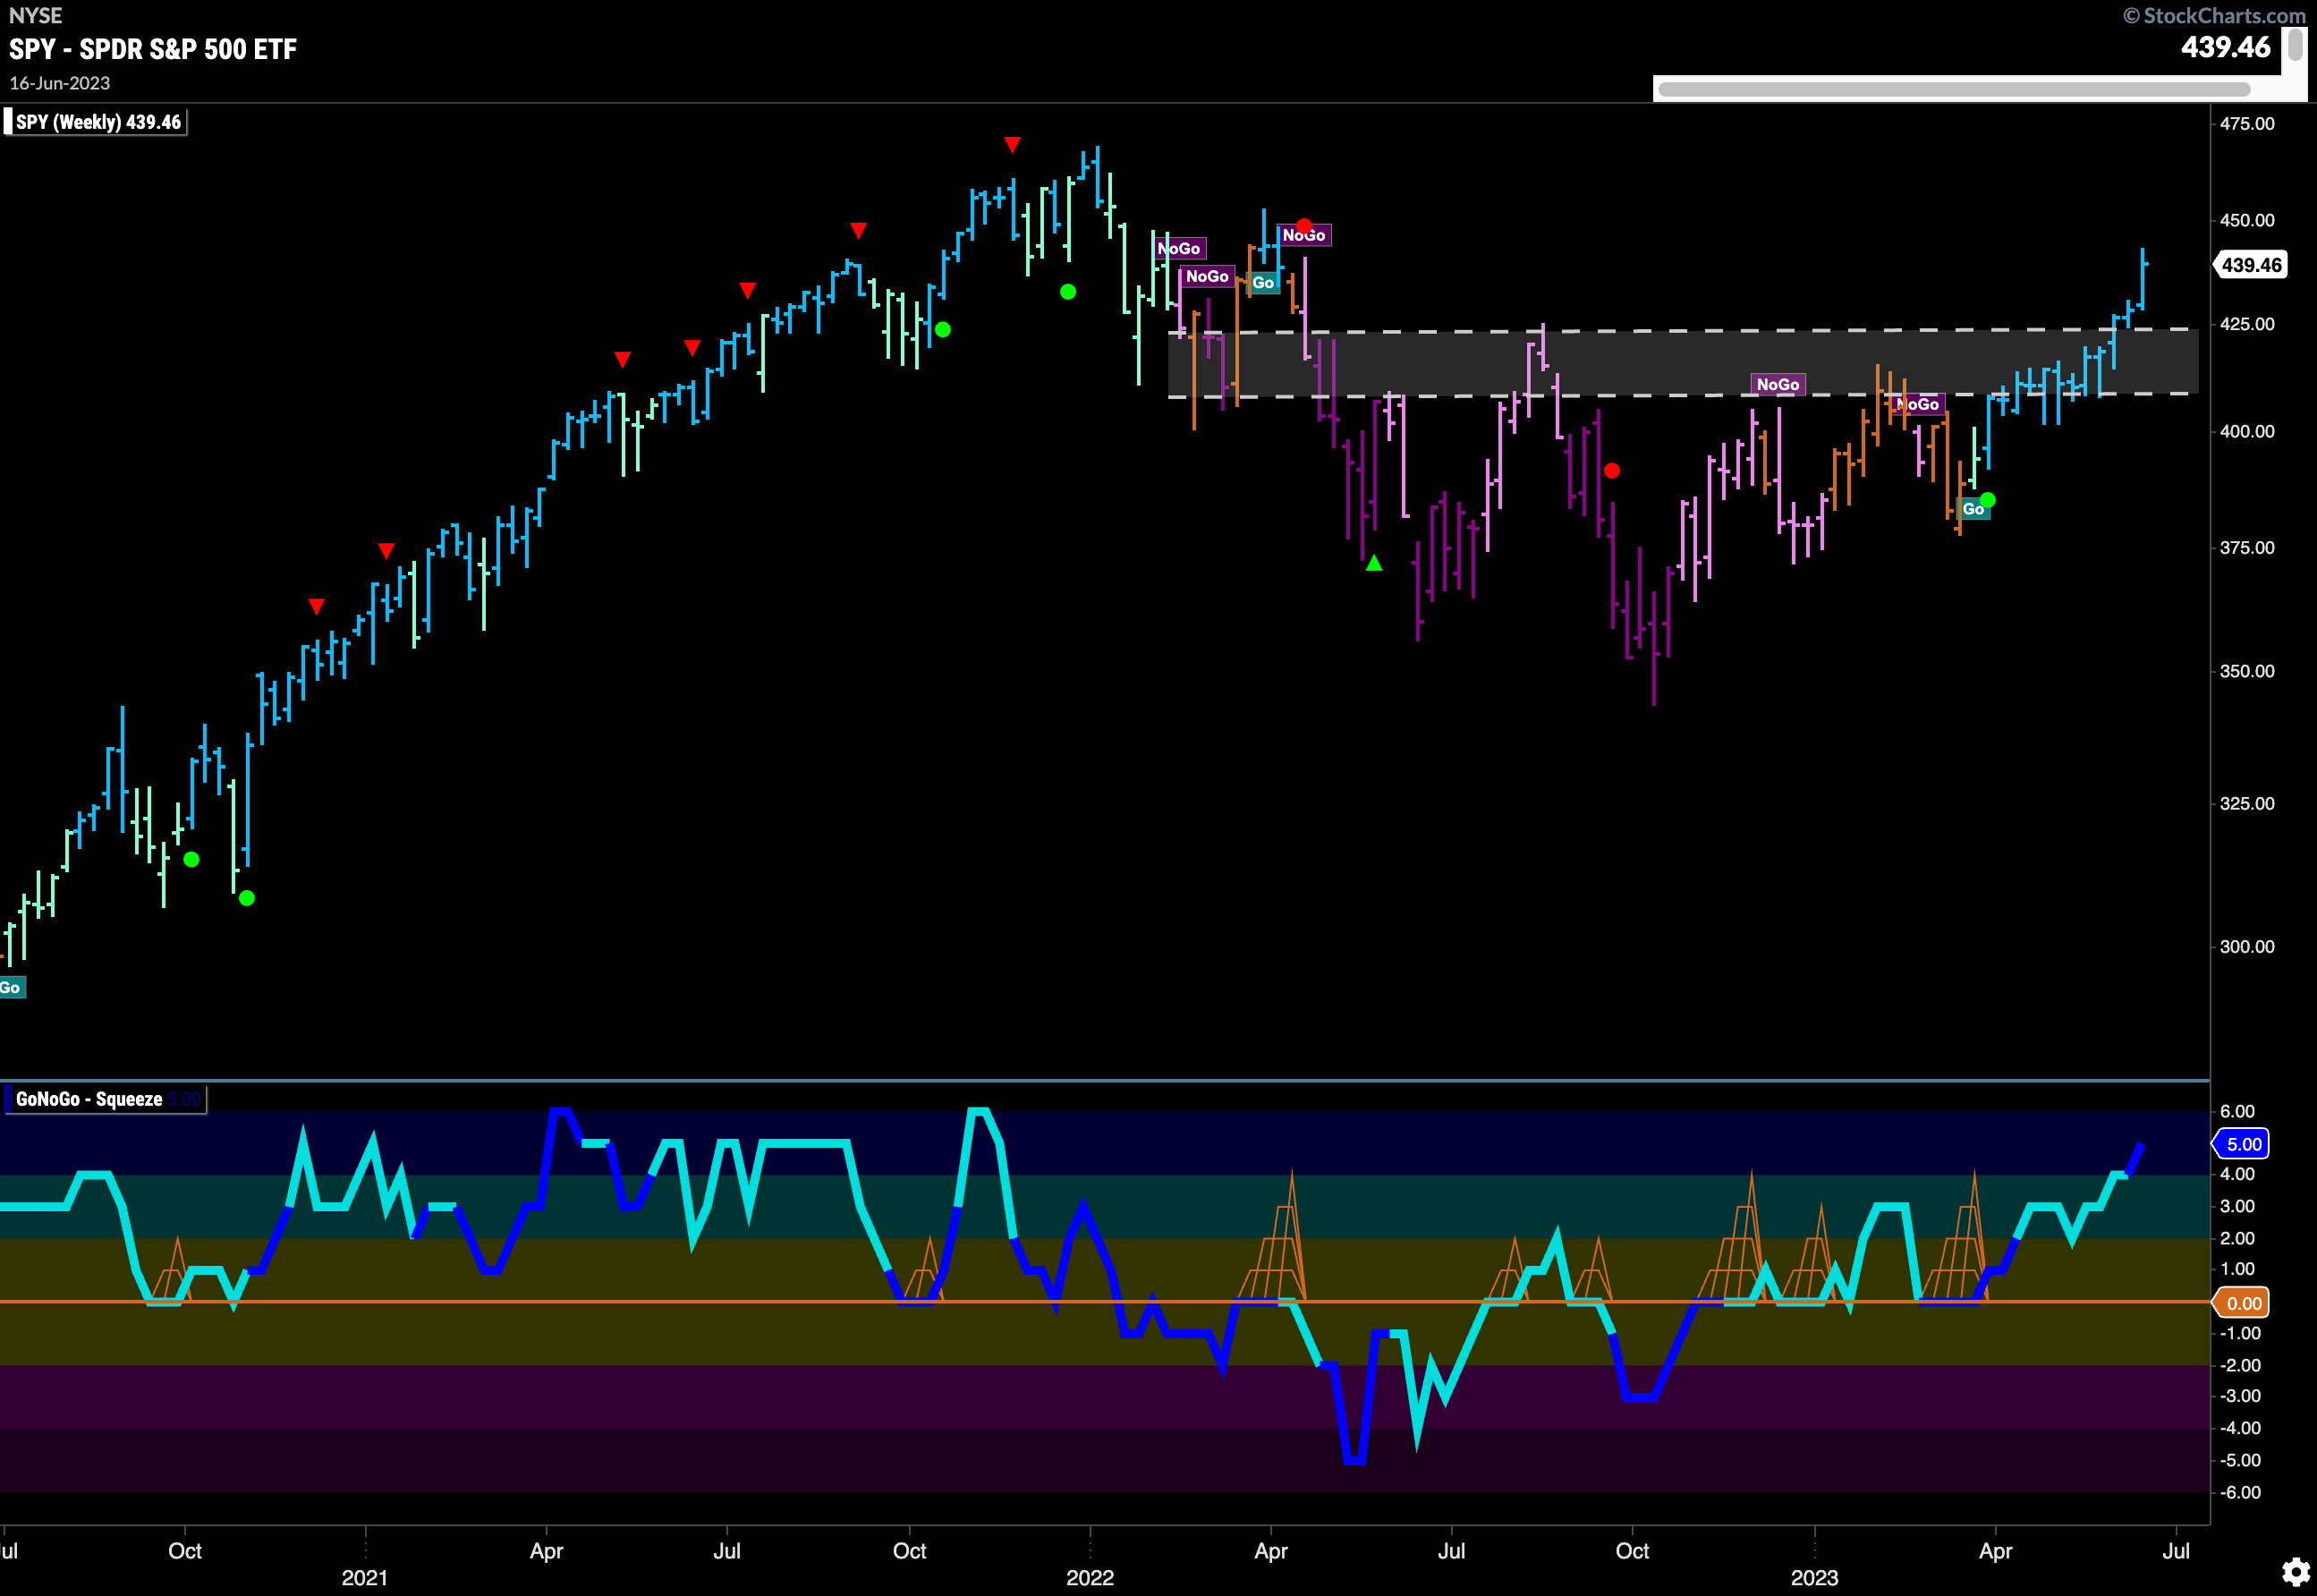Open the StockCharts.com copyright link
The image size is (2317, 1596).
click(x=2213, y=15)
